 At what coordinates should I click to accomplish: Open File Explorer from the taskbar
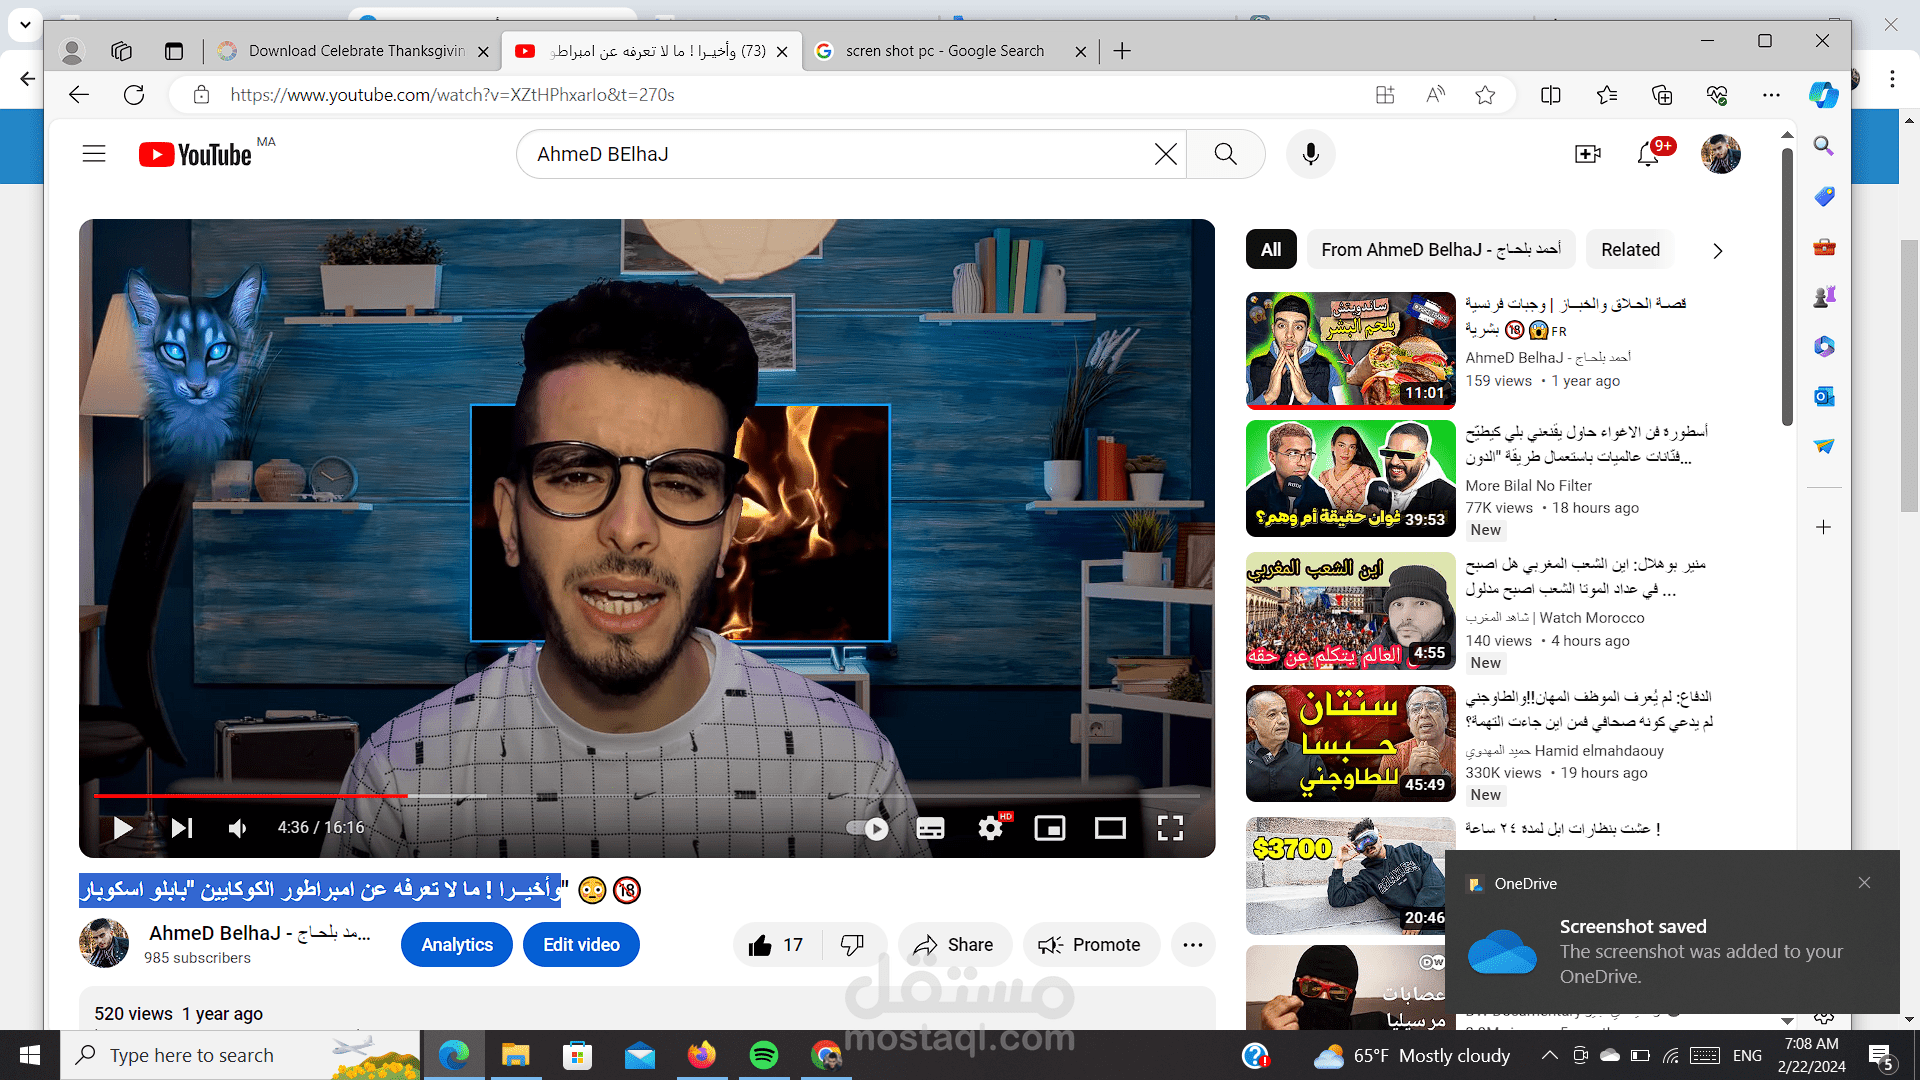pos(515,1055)
